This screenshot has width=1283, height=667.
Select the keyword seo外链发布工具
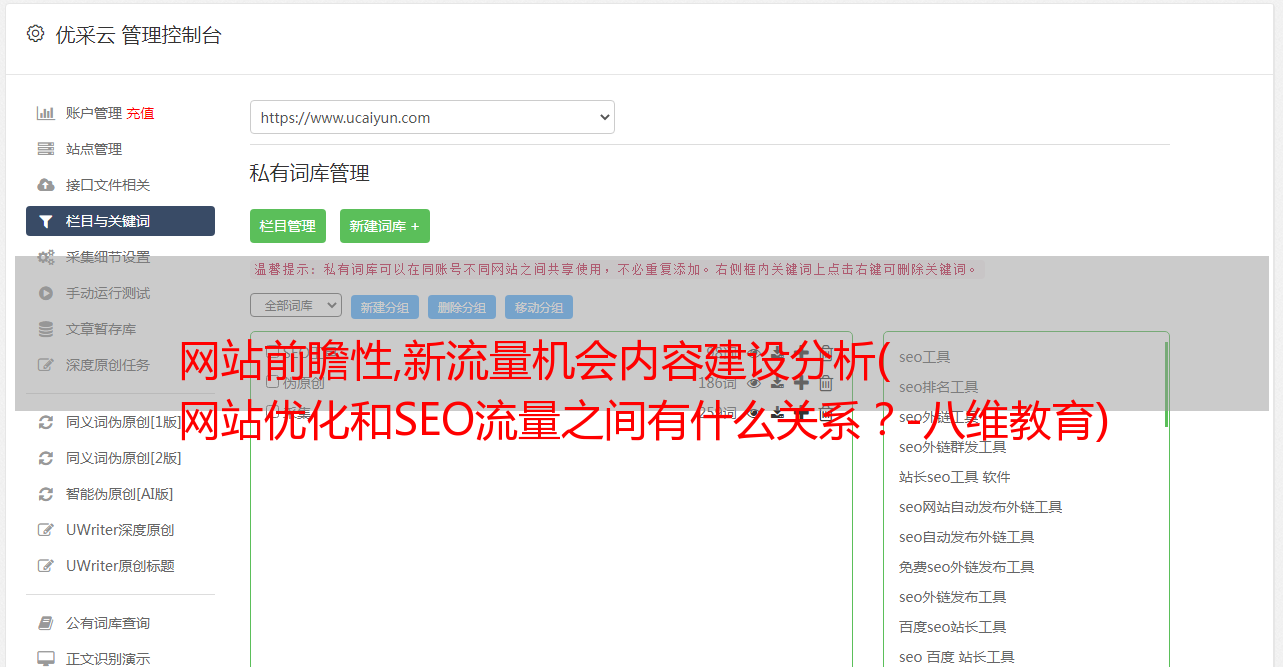point(953,597)
